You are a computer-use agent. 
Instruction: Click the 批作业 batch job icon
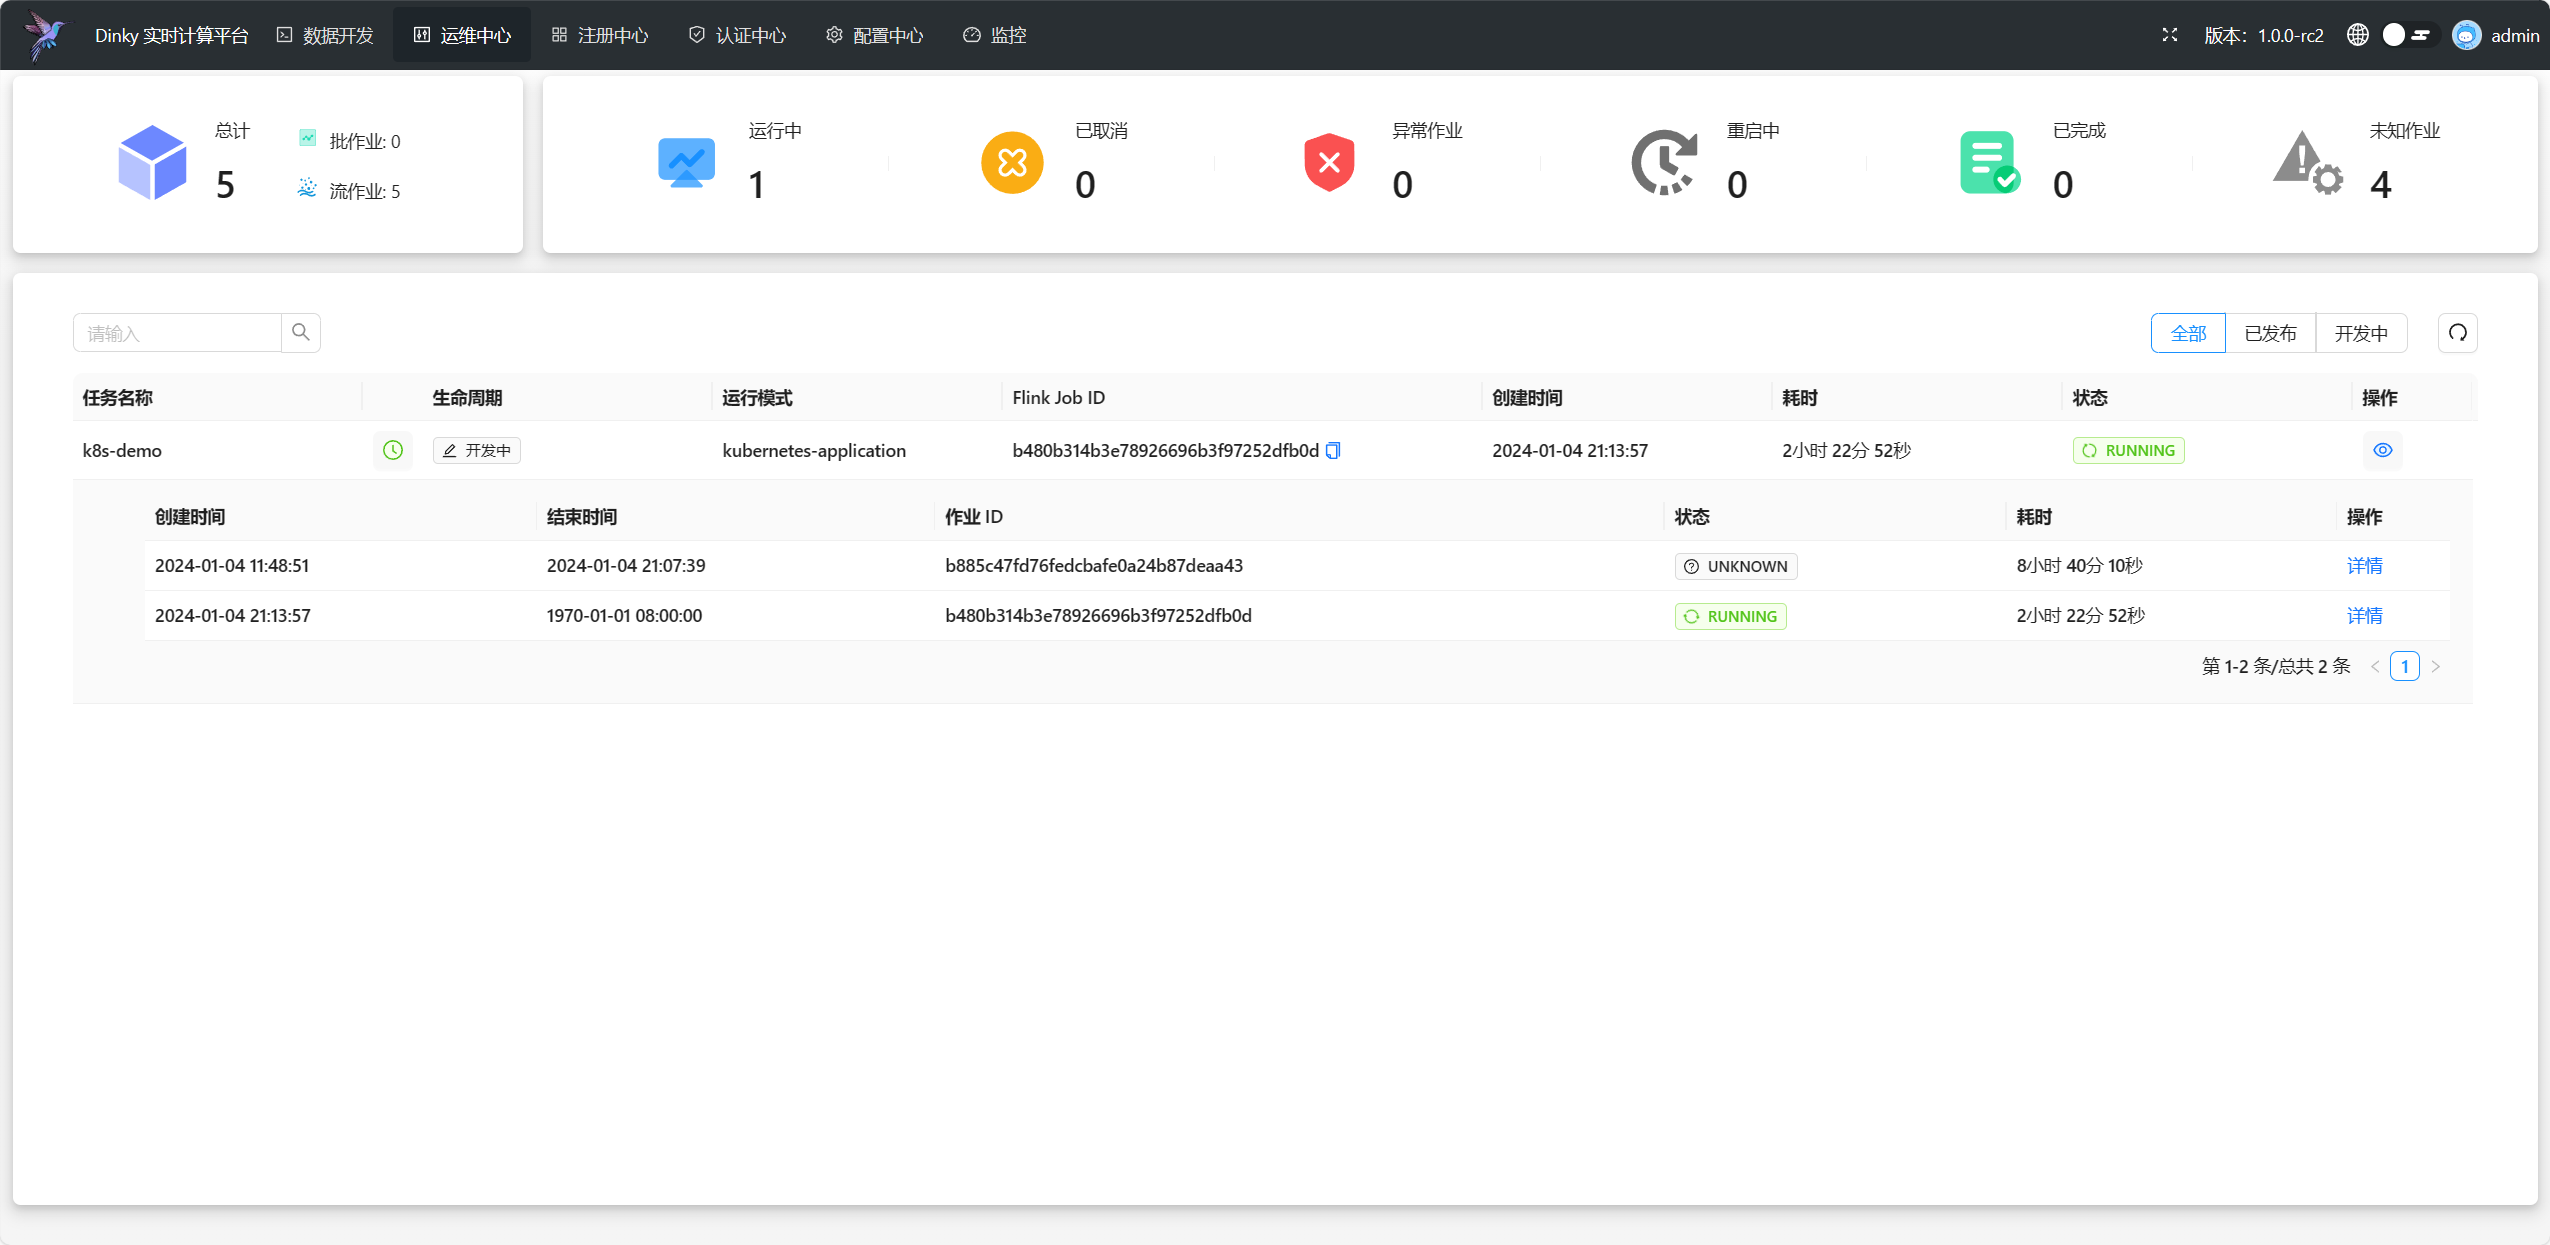307,138
